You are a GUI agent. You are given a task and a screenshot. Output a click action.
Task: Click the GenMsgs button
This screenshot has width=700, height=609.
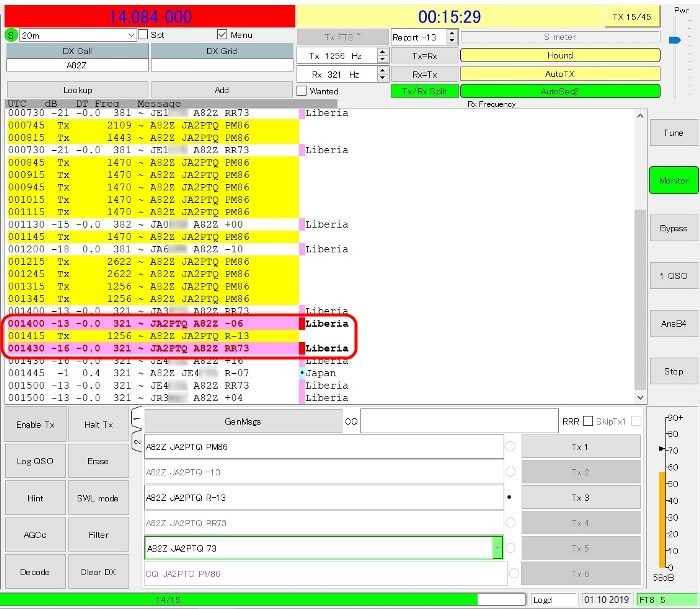[243, 421]
